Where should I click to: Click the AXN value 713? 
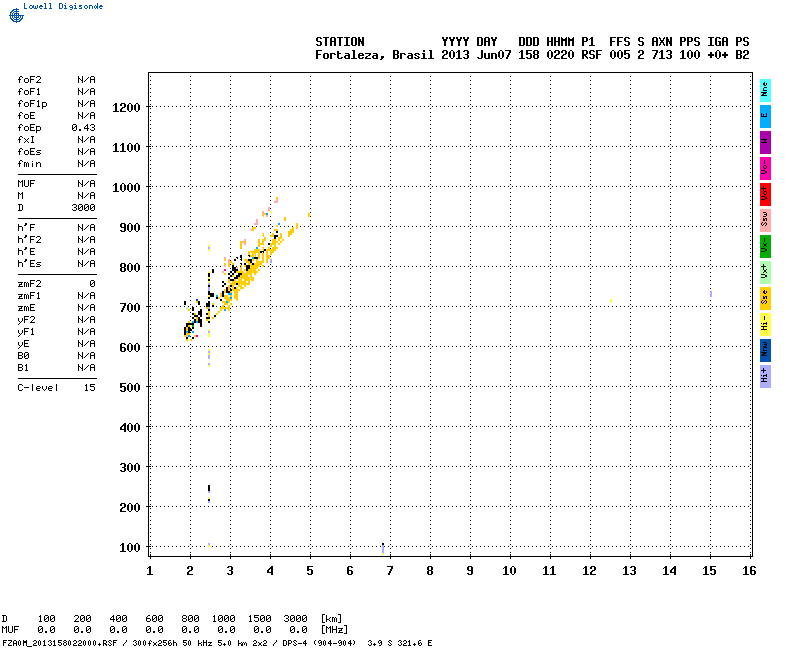point(662,55)
